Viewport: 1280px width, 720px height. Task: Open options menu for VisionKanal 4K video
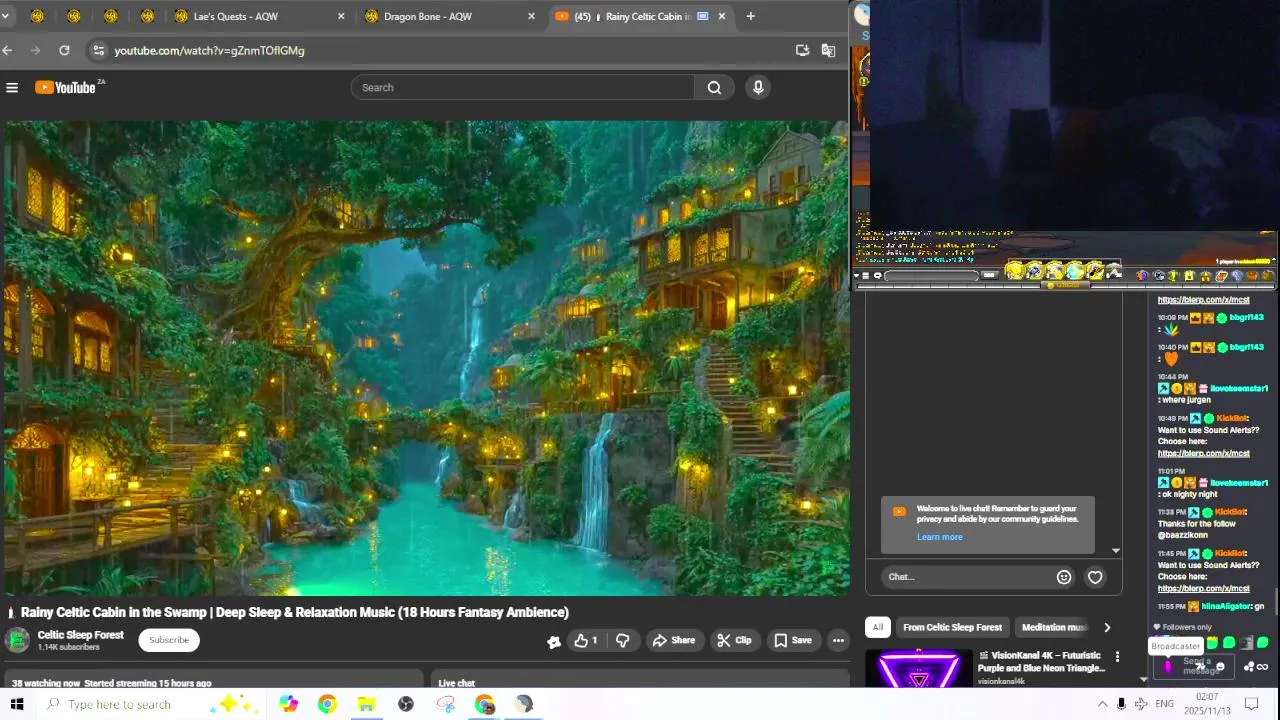pos(1117,657)
